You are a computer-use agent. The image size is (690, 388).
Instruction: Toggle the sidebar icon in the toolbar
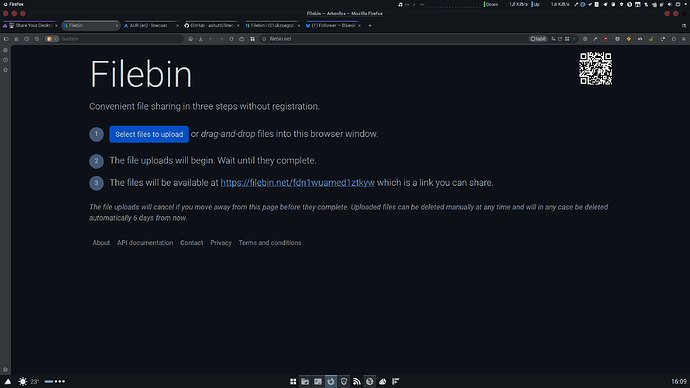pyautogui.click(x=6, y=39)
